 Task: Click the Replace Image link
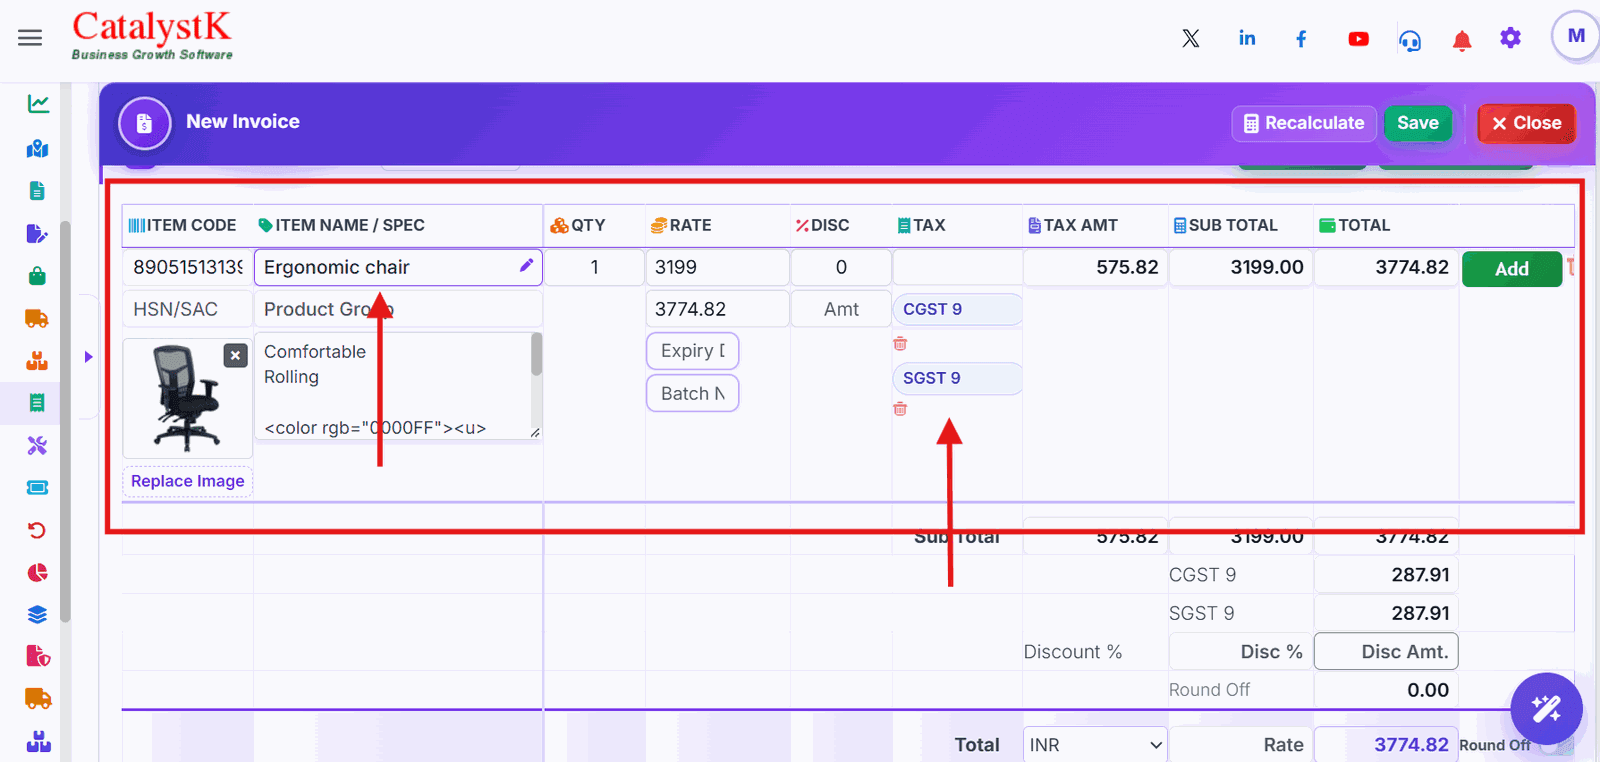click(188, 481)
